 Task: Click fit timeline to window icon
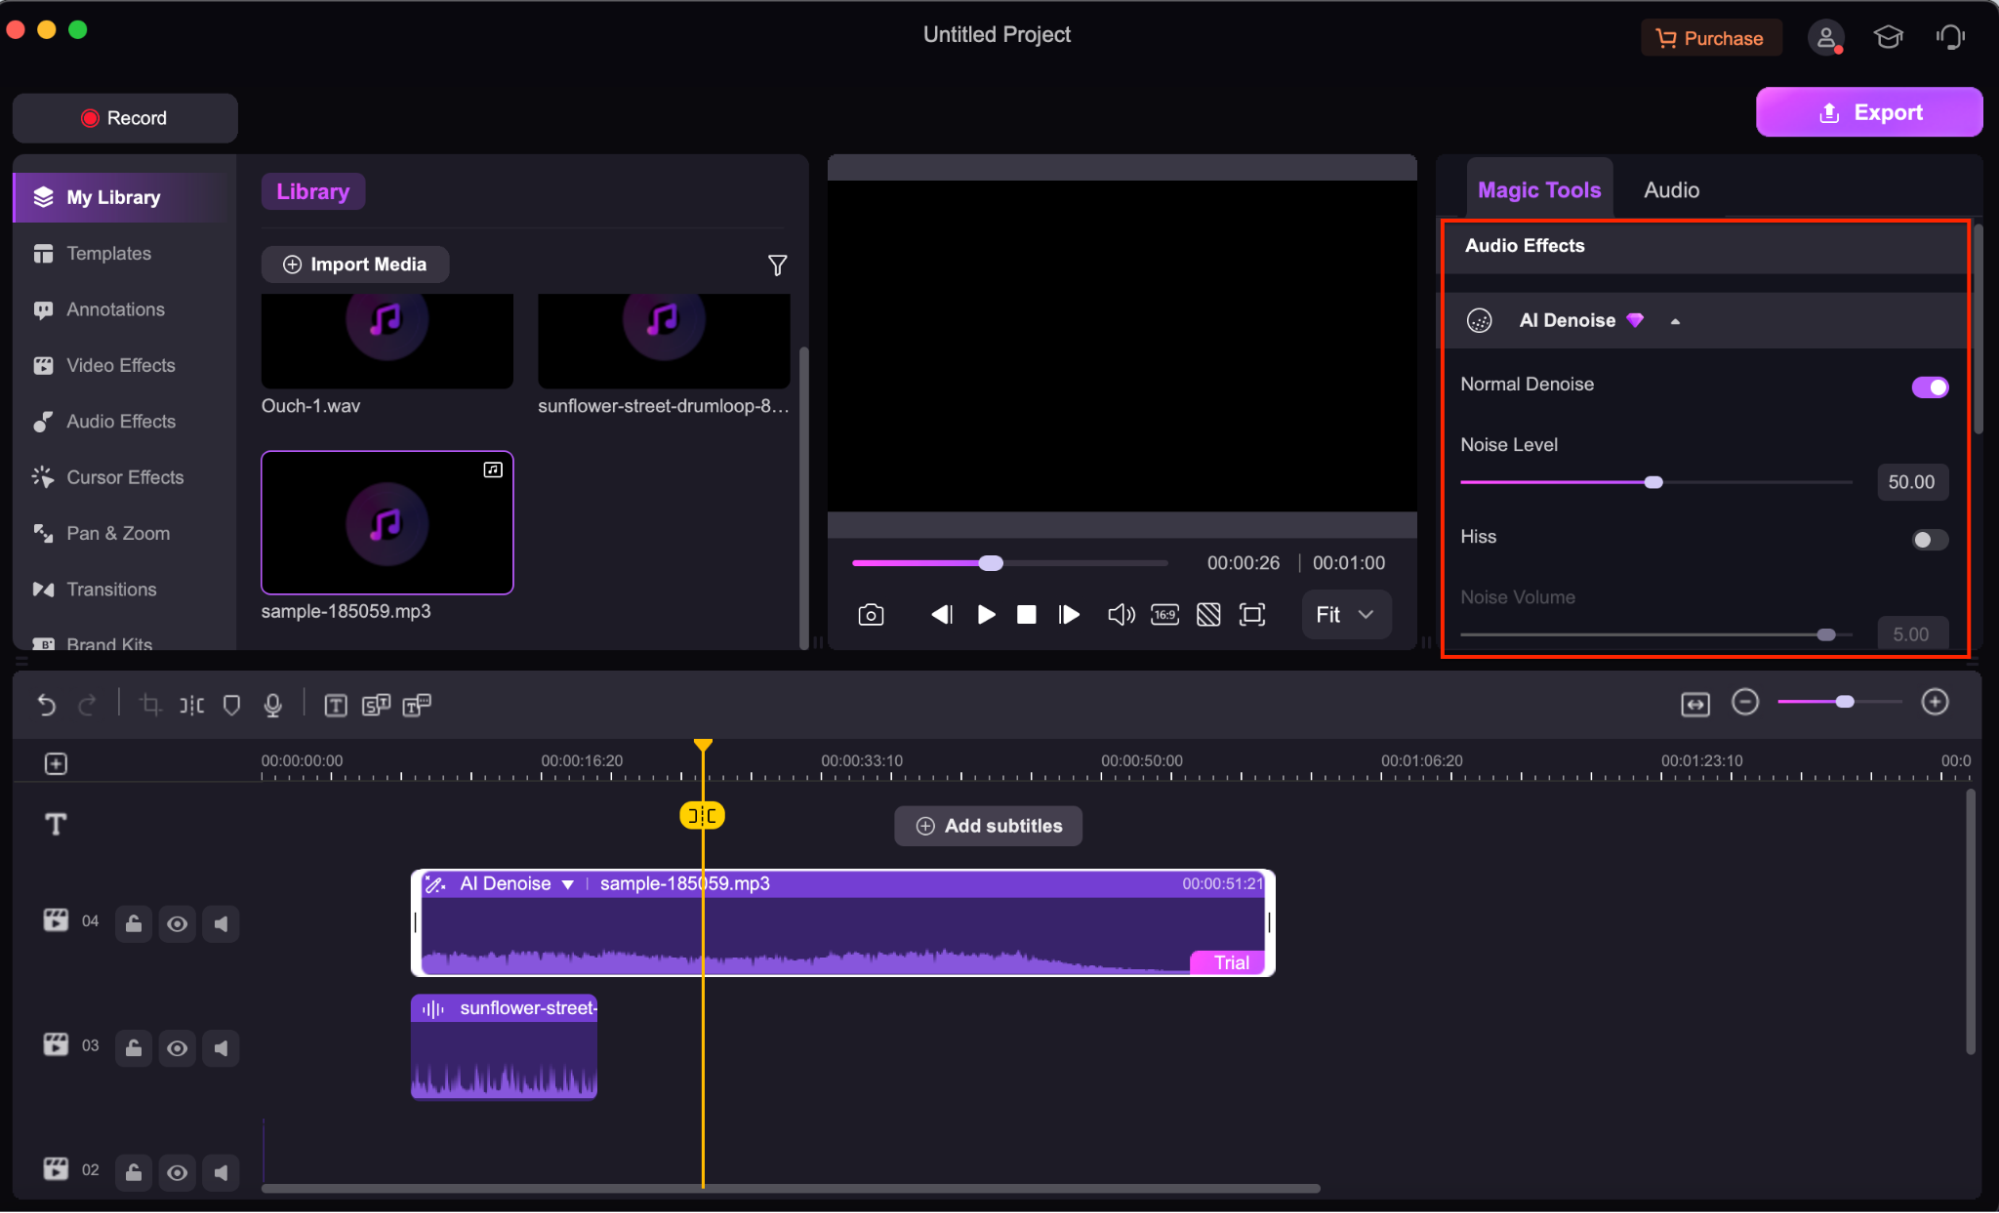[x=1695, y=704]
